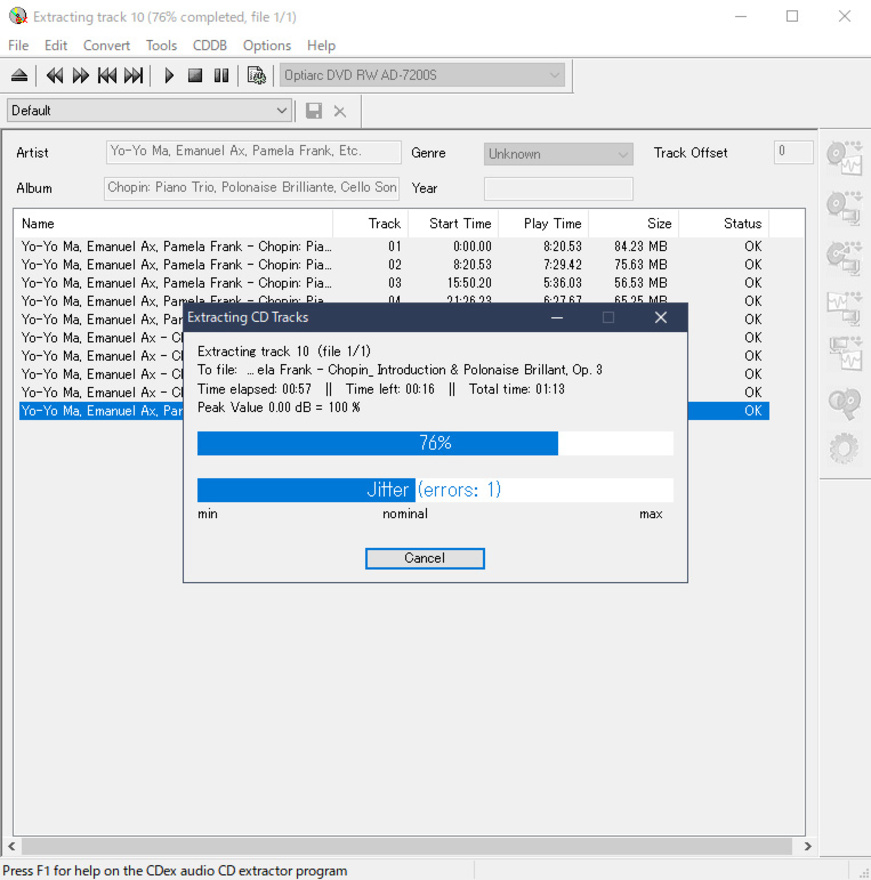Click the fast-forward (skip forward) icon
This screenshot has width=871, height=880.
click(x=81, y=76)
